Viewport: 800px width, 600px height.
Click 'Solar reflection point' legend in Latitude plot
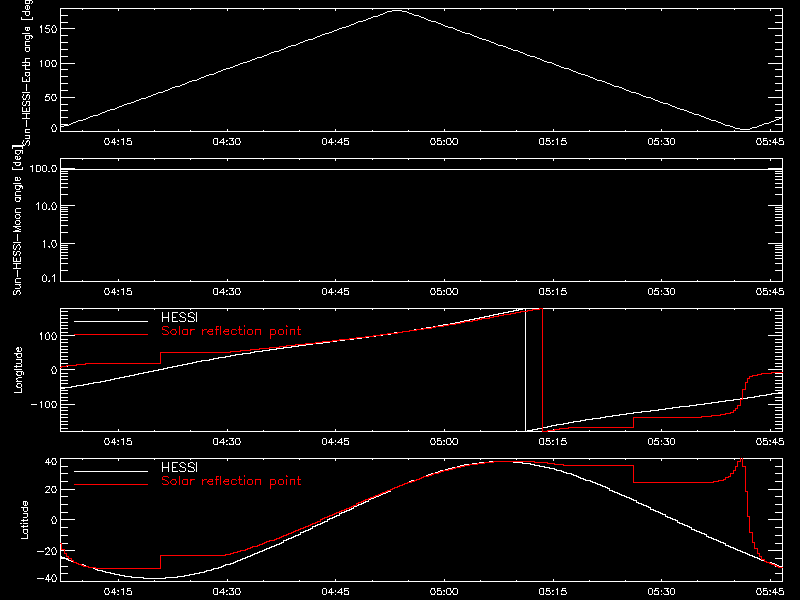point(231,481)
